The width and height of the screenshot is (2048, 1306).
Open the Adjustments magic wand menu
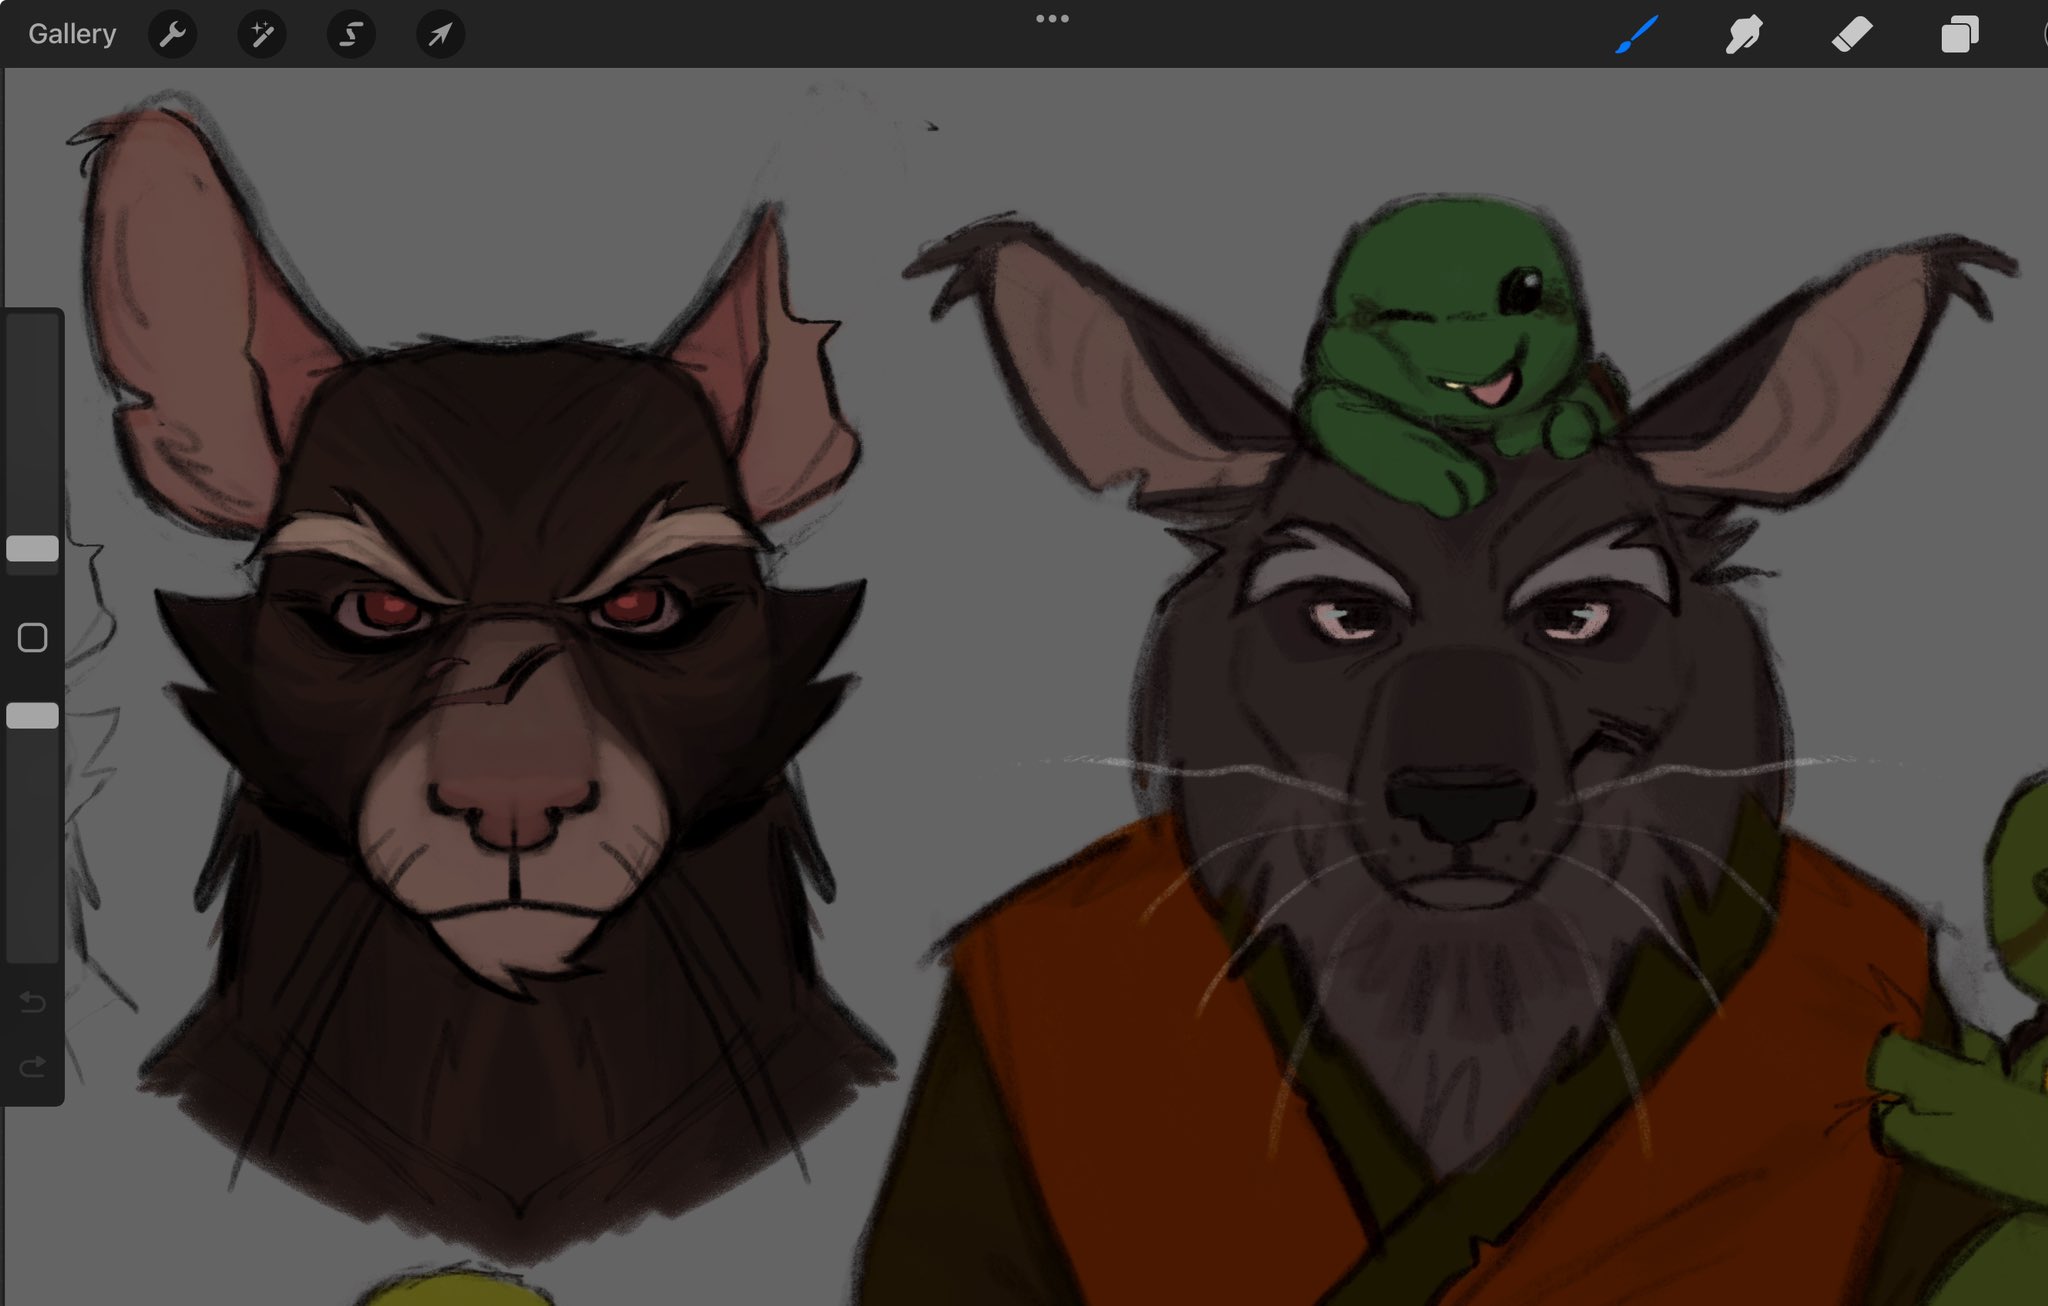click(262, 33)
